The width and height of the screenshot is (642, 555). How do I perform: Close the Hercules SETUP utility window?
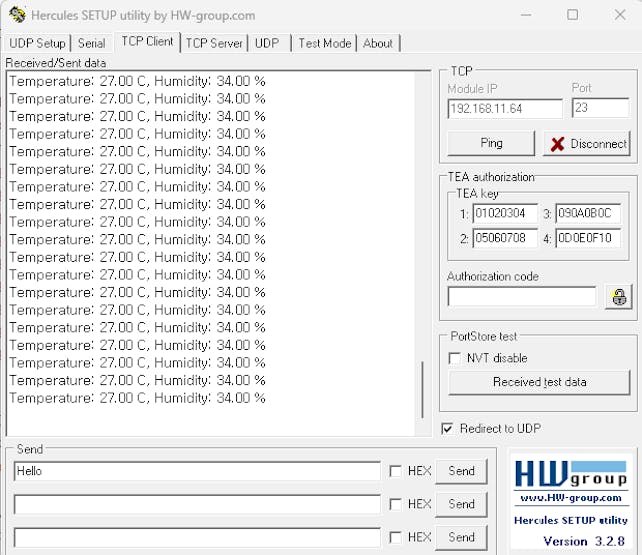[620, 15]
